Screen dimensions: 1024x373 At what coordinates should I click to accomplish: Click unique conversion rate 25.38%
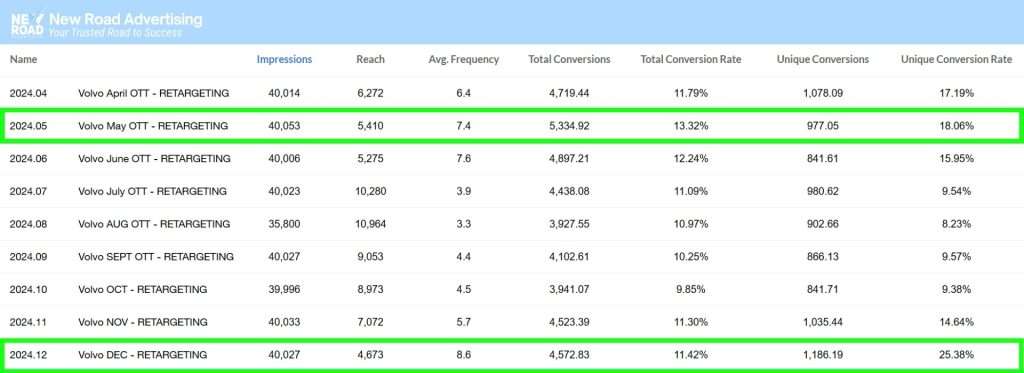pos(956,355)
